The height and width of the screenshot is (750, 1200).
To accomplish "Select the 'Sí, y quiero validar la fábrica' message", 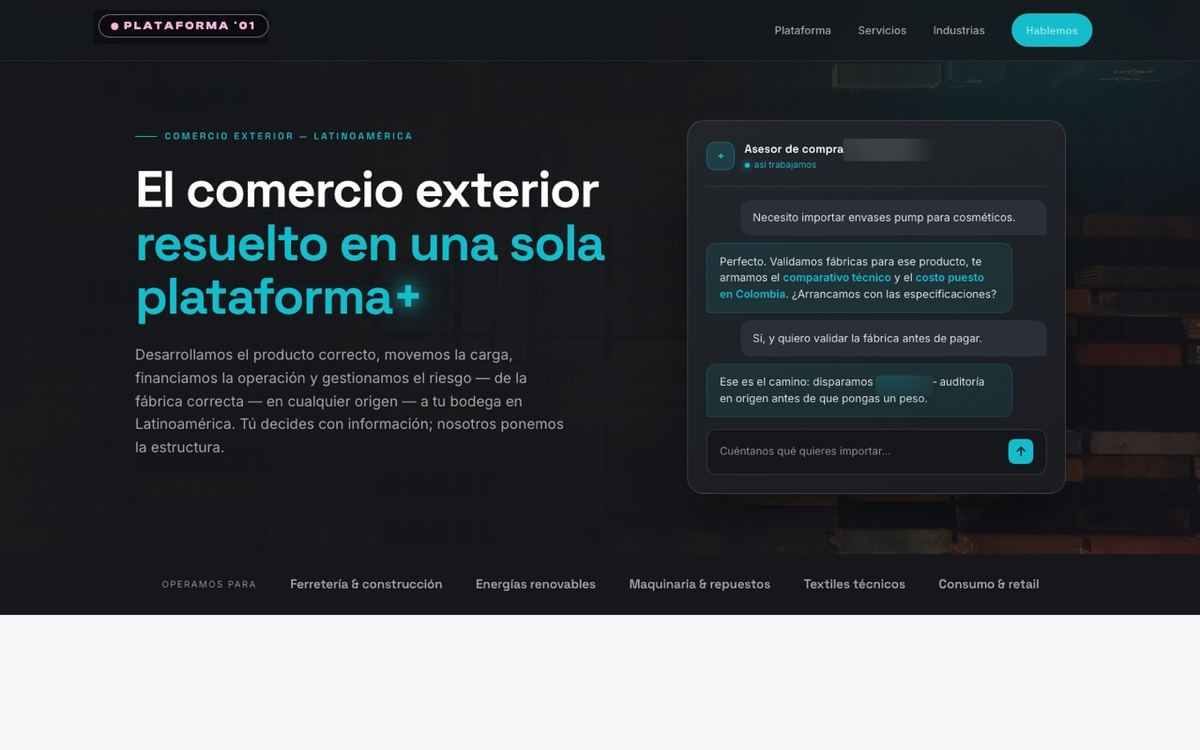I will (x=893, y=338).
